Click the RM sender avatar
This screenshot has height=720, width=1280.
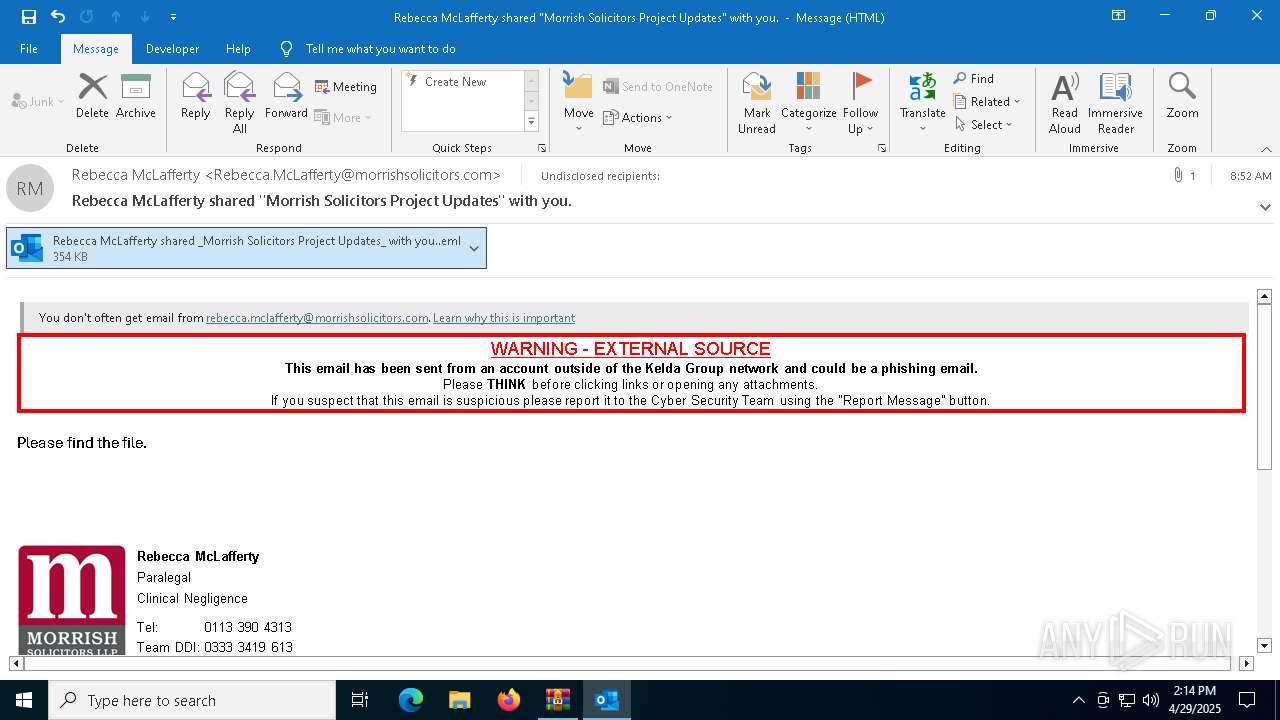(x=30, y=188)
